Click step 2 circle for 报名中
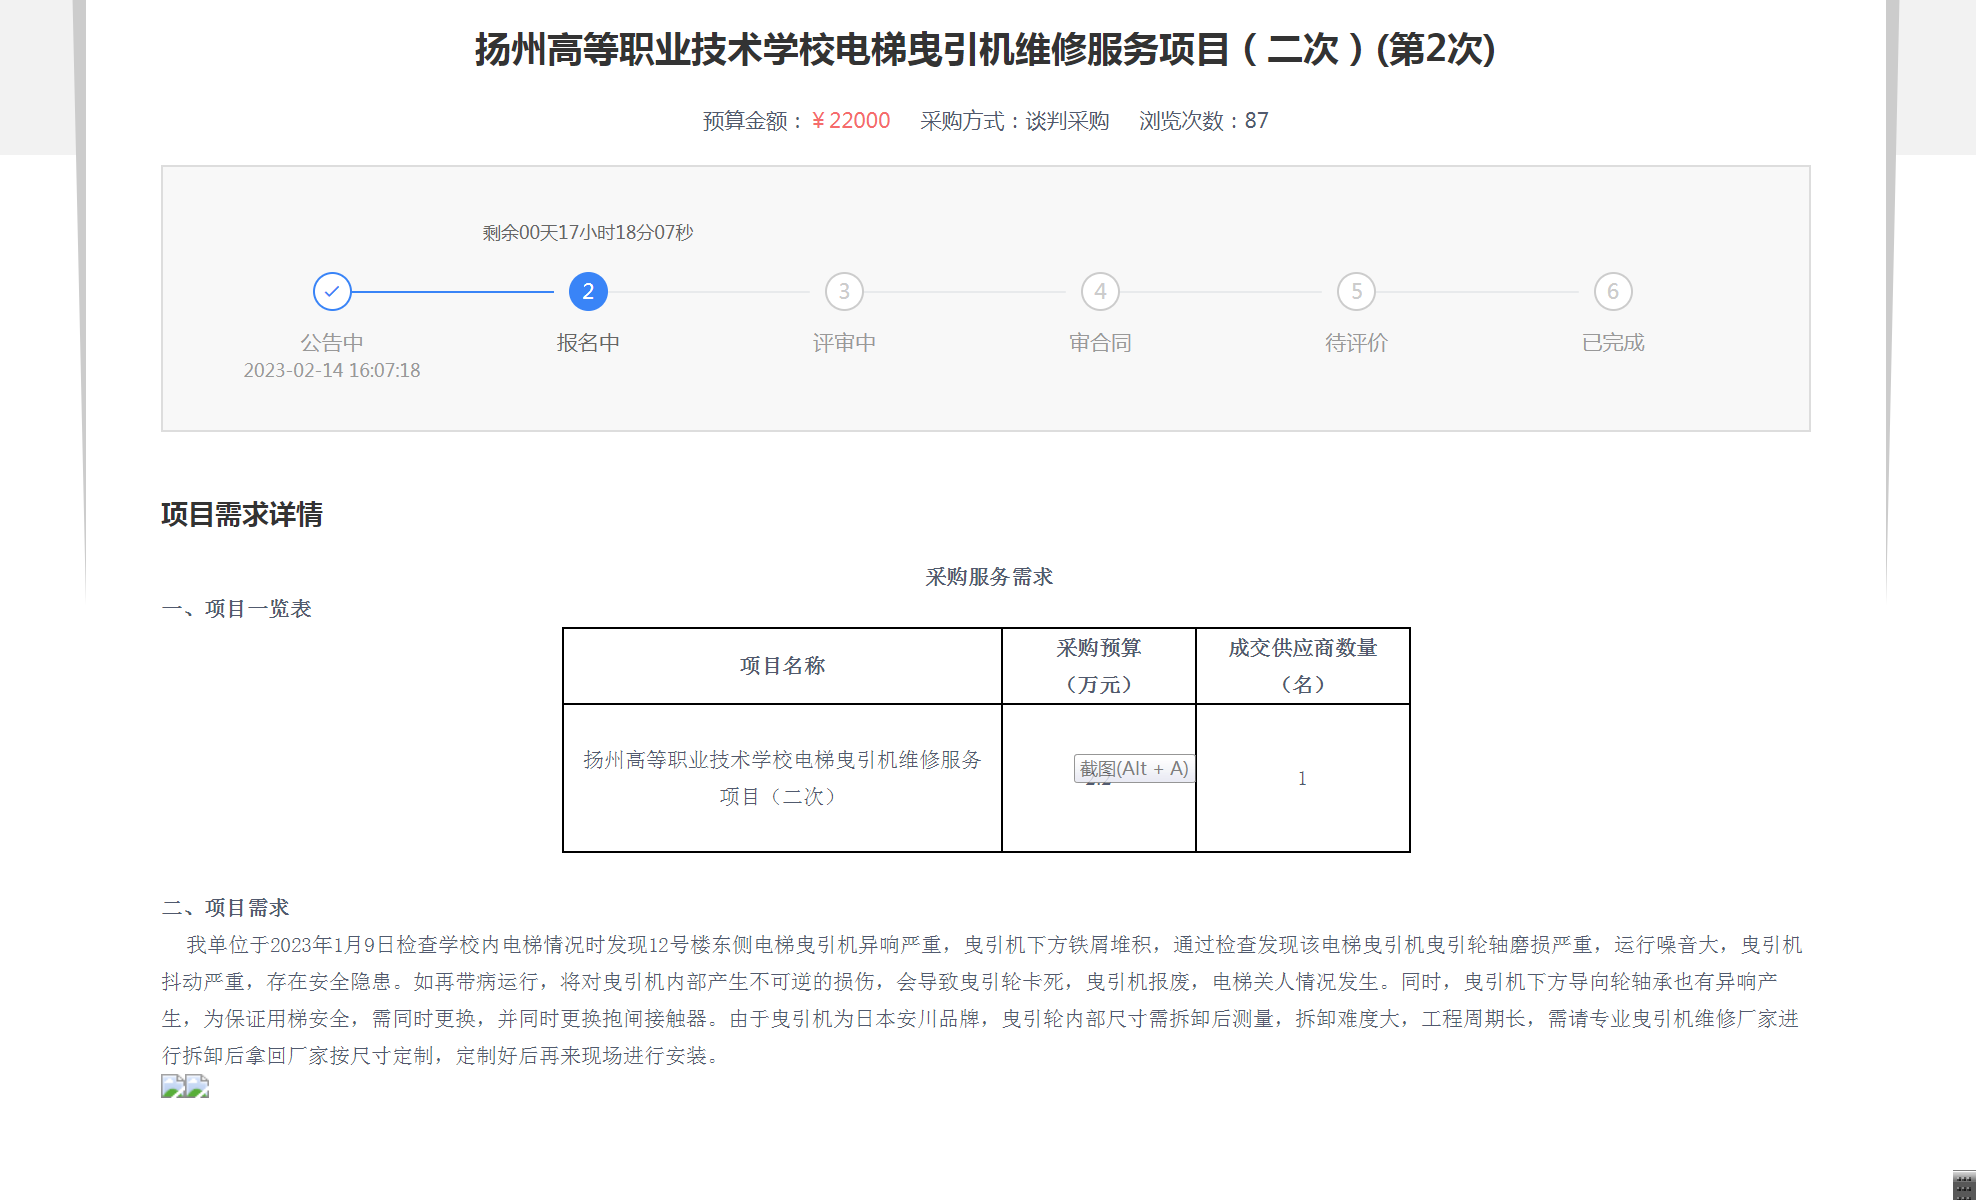1976x1200 pixels. pos(588,292)
